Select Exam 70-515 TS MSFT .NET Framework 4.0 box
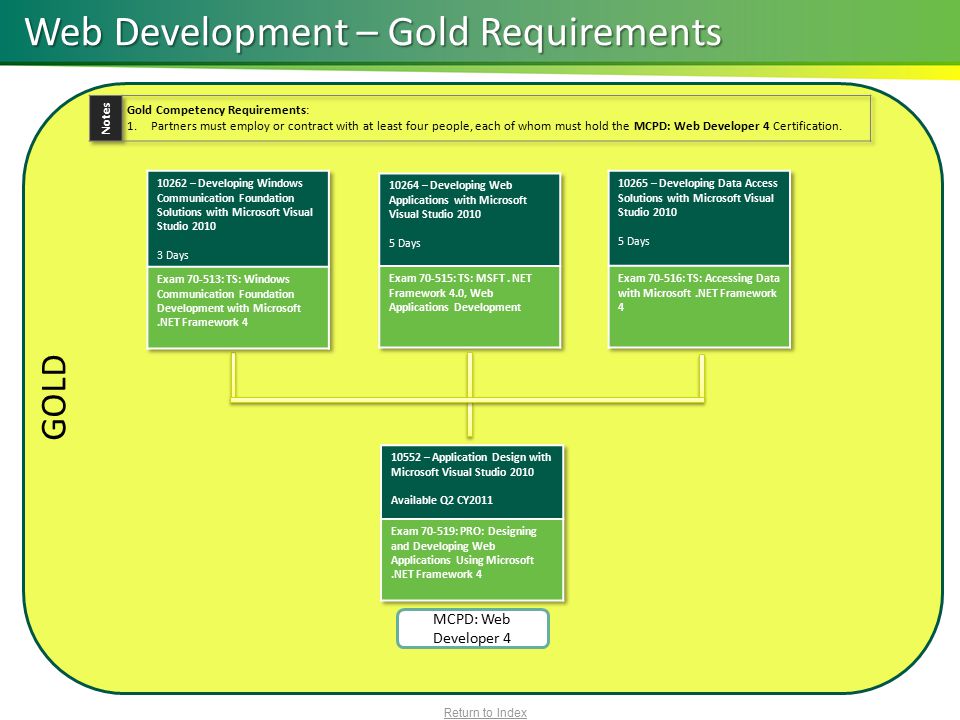960x720 pixels. coord(470,307)
